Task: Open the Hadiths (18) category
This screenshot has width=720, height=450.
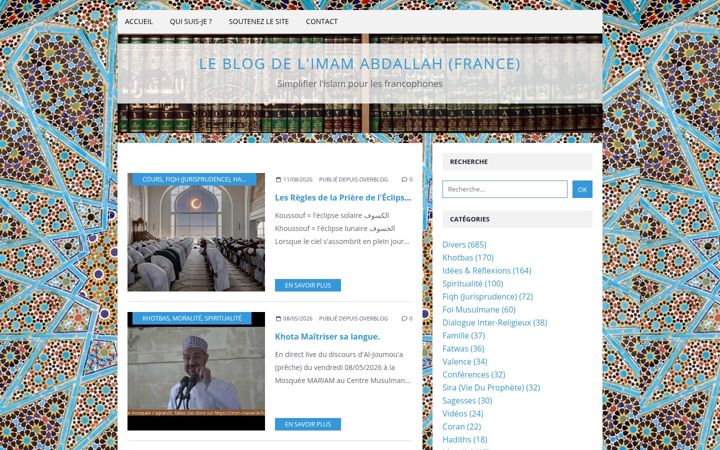Action: click(465, 439)
